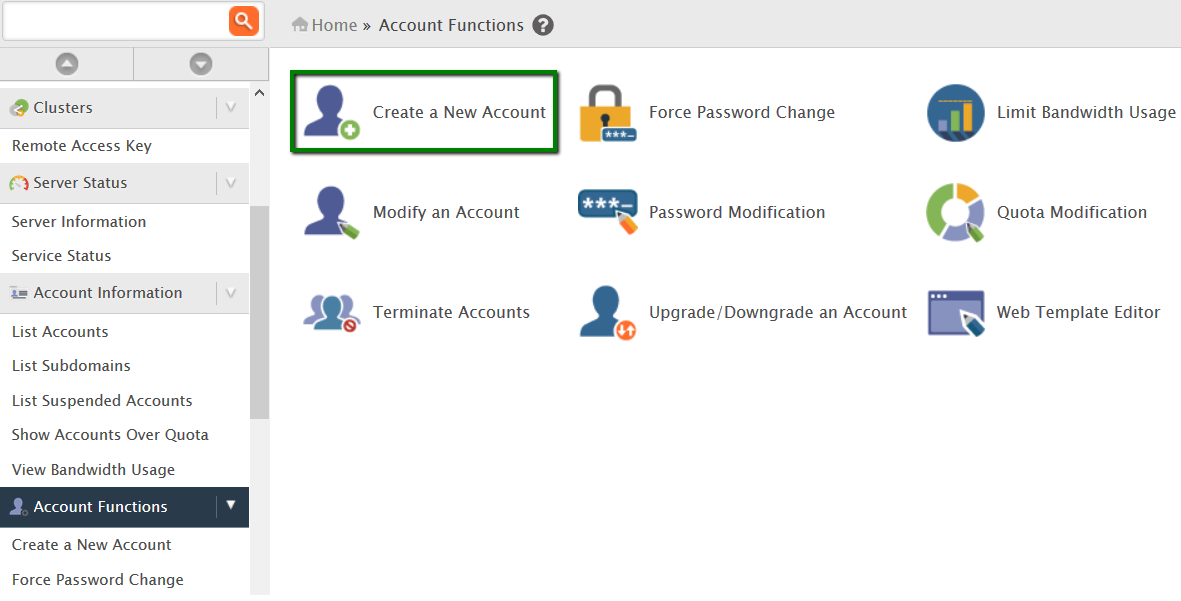Select the Quota Modification pie chart icon
Image resolution: width=1181 pixels, height=601 pixels.
(x=955, y=212)
